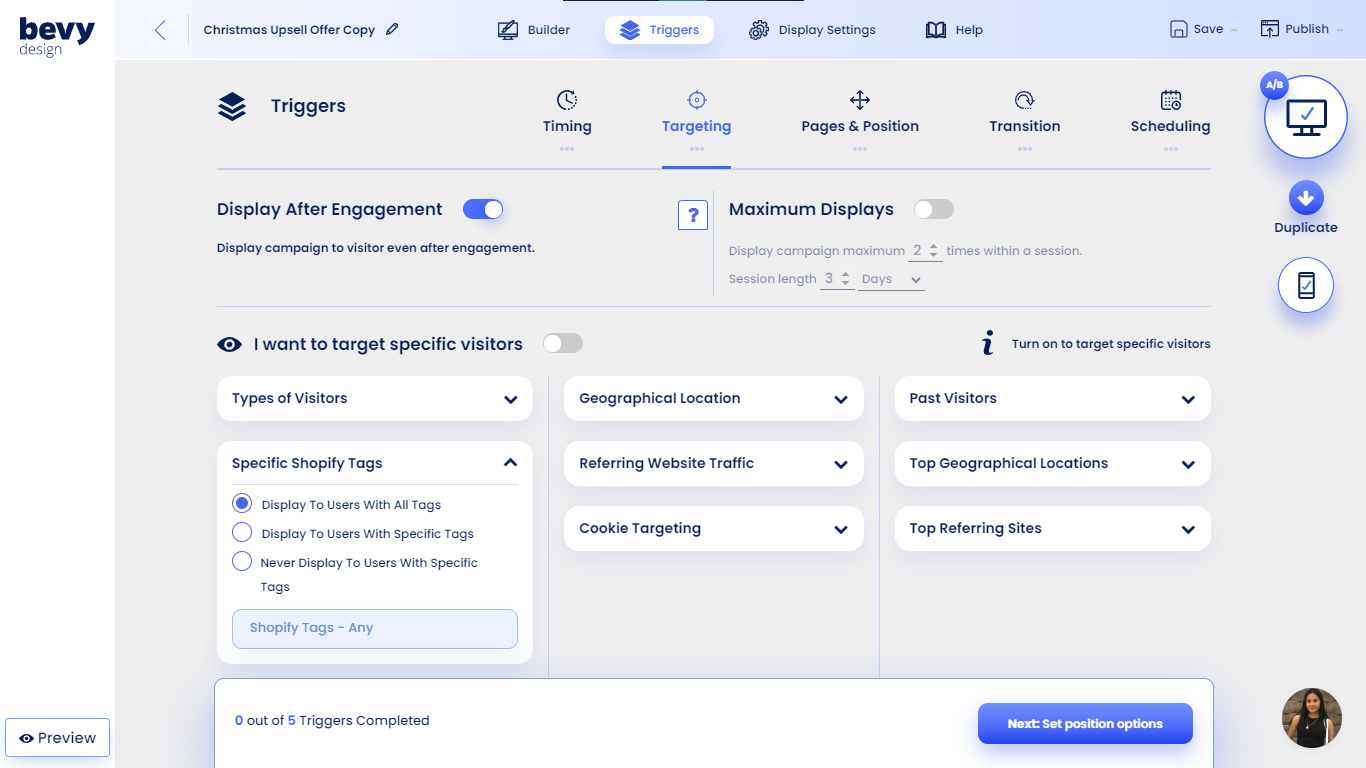Click the Duplicate campaign icon

coord(1305,197)
